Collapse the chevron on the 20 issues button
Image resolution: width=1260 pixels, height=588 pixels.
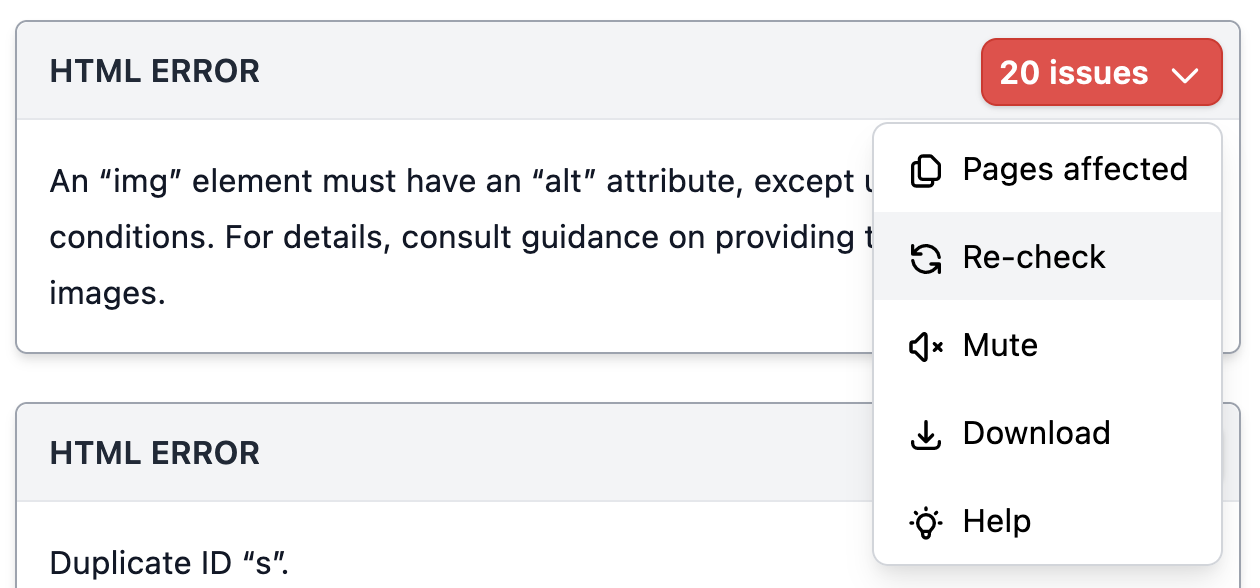click(1184, 75)
